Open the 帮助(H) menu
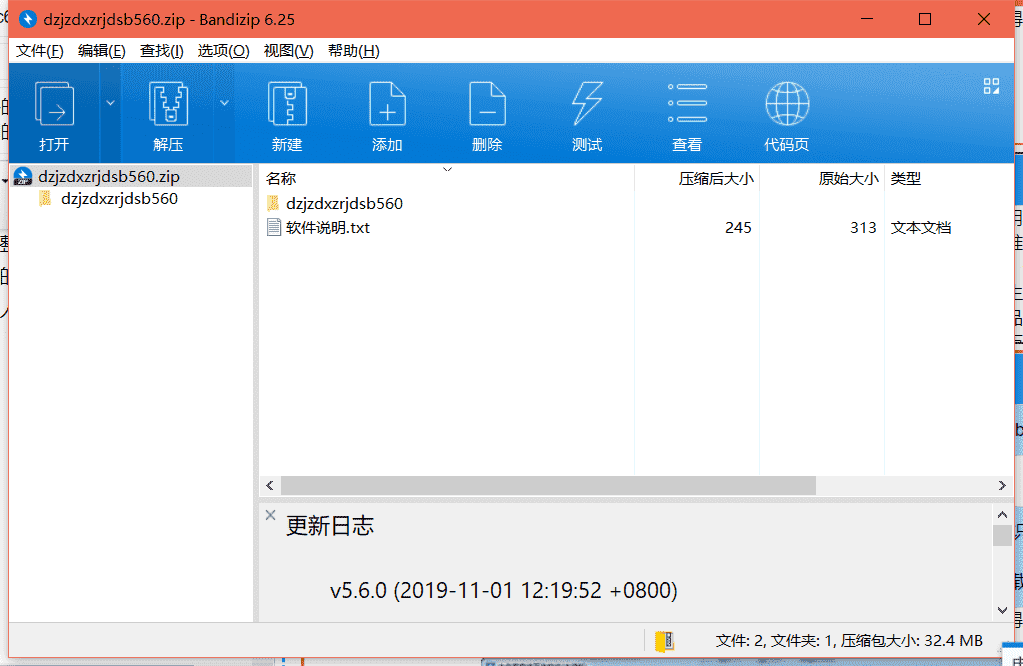Image resolution: width=1023 pixels, height=666 pixels. (x=353, y=51)
